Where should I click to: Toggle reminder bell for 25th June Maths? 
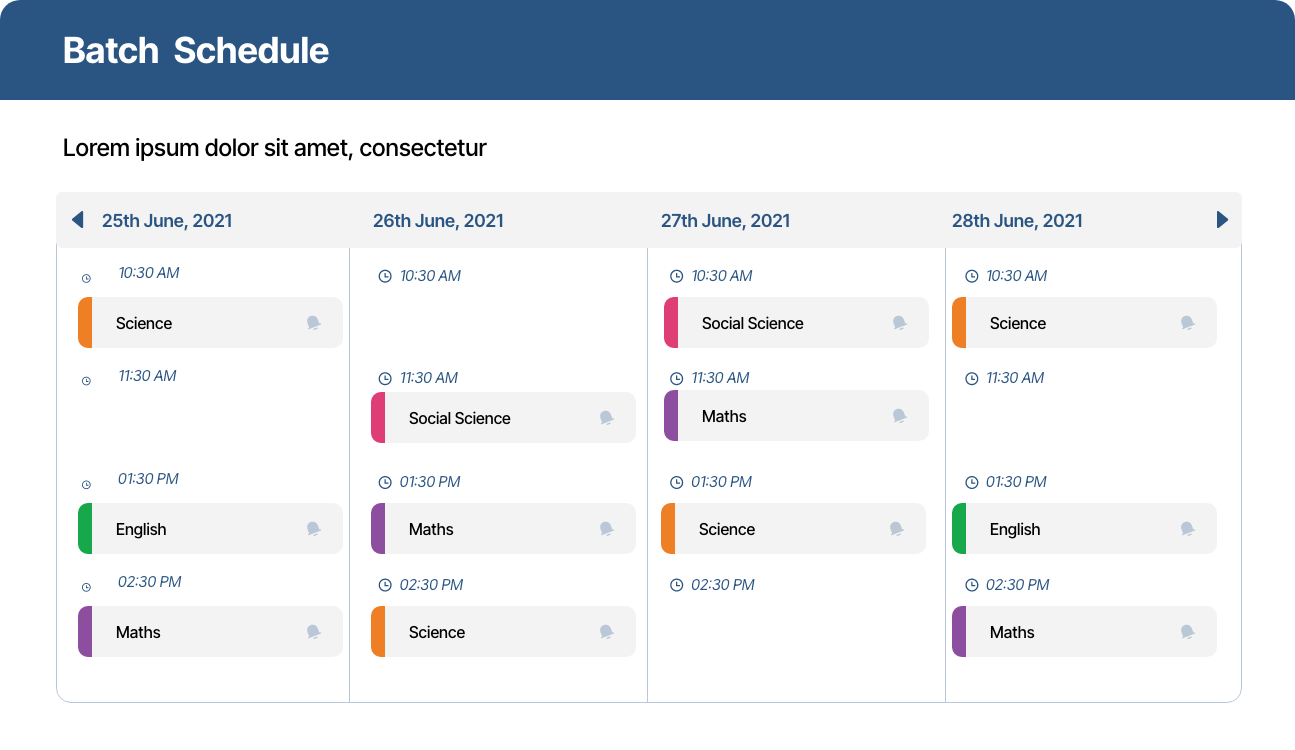(314, 632)
